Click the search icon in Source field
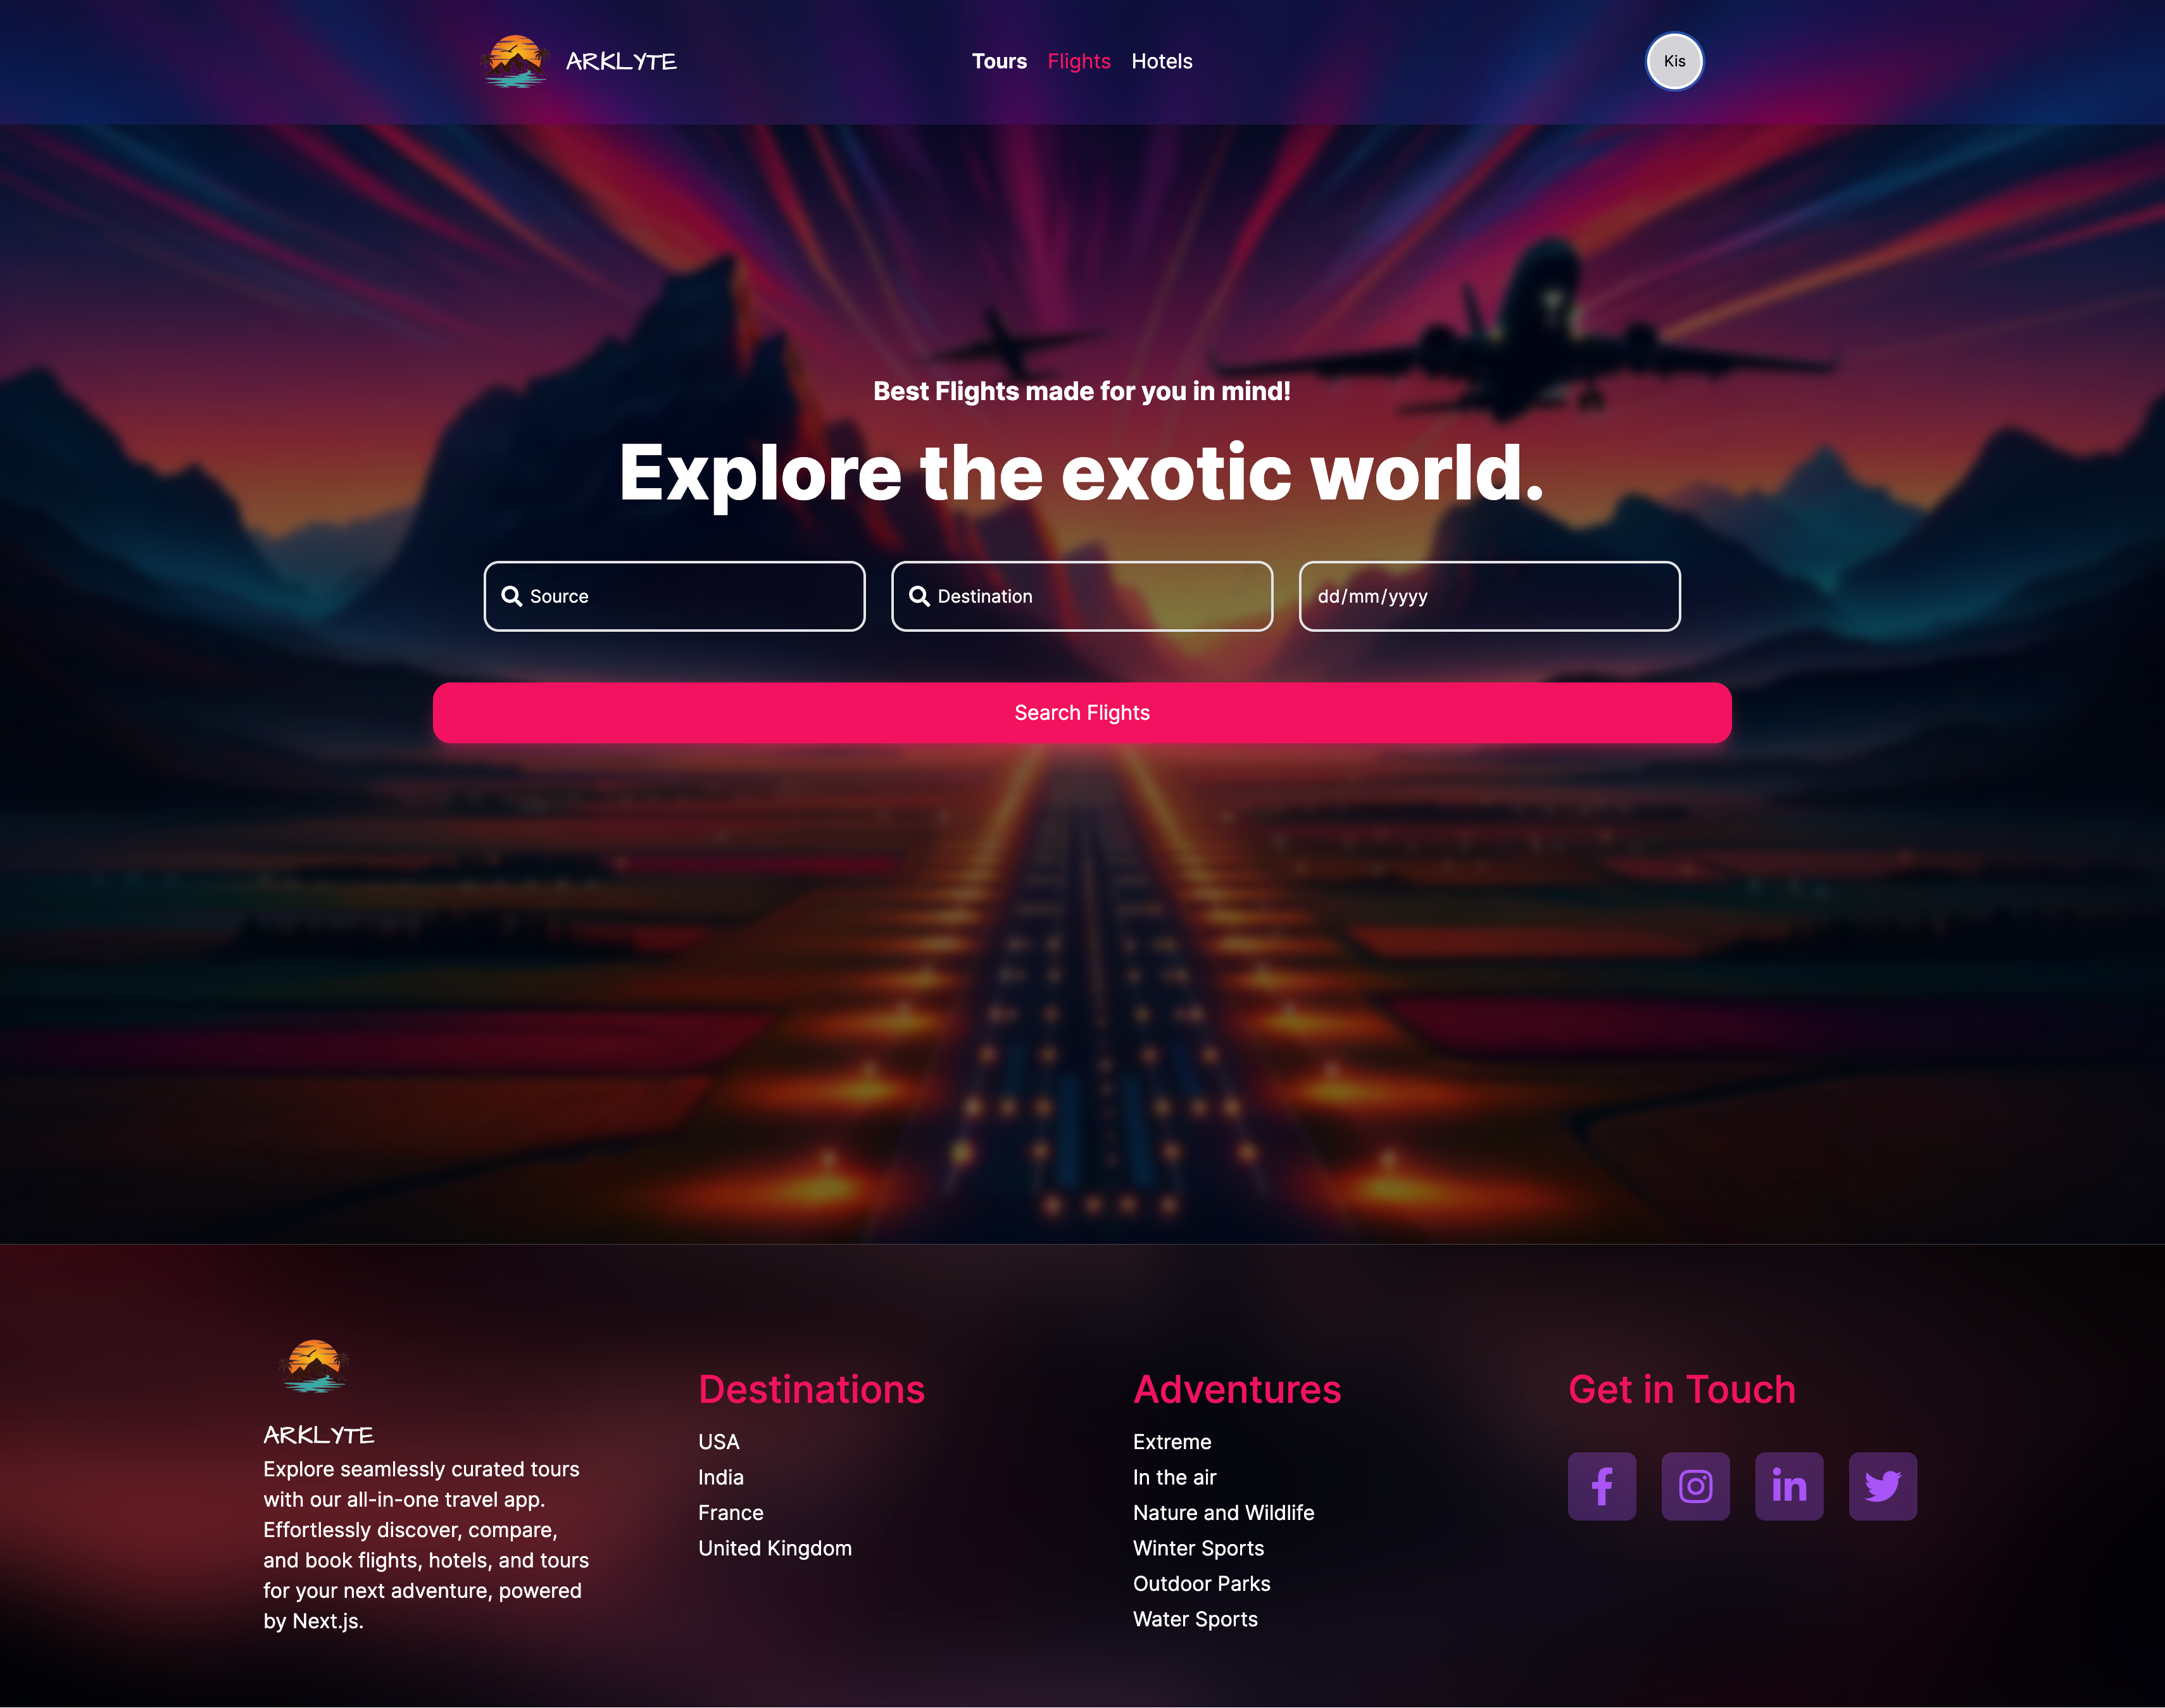 click(x=511, y=596)
